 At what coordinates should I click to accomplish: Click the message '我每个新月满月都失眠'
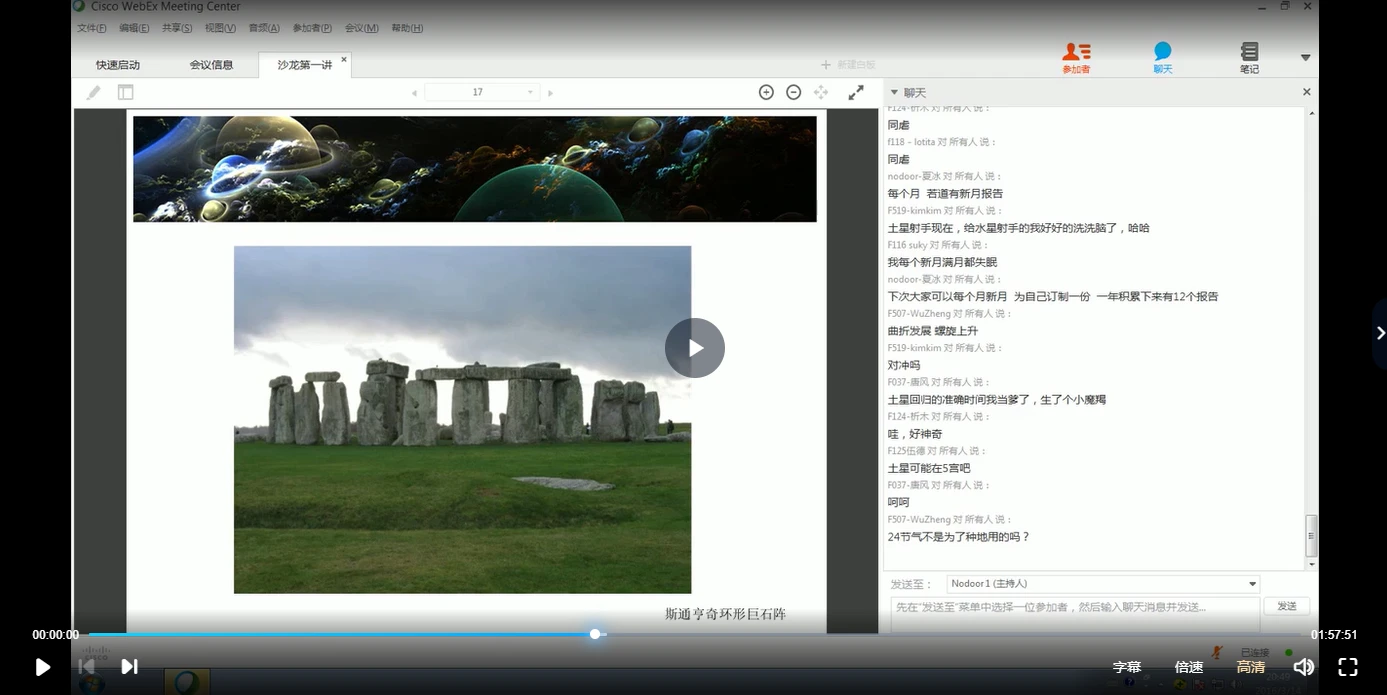coord(942,262)
